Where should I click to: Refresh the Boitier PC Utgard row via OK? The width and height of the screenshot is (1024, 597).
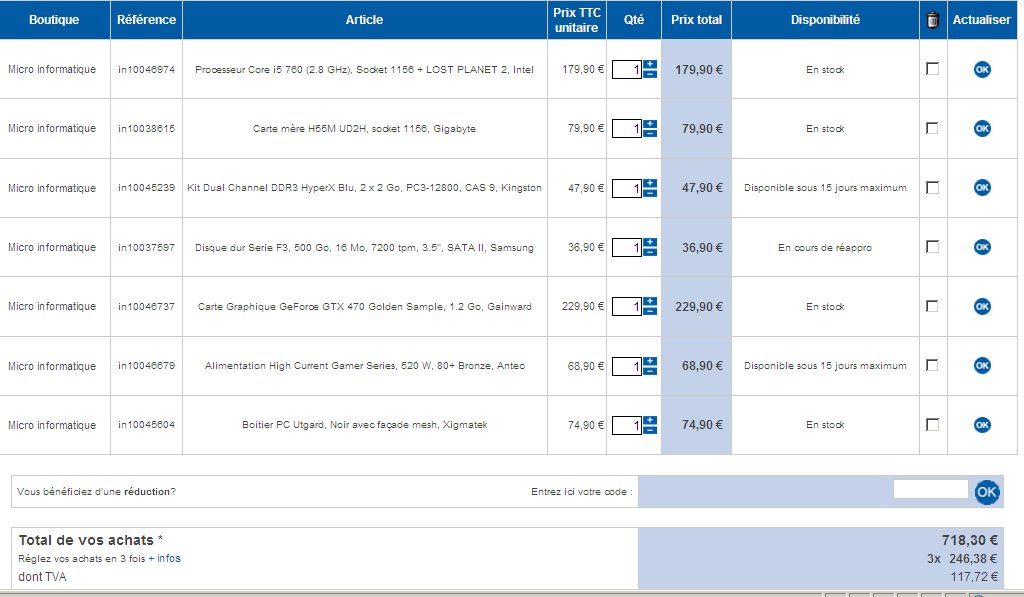click(x=982, y=425)
